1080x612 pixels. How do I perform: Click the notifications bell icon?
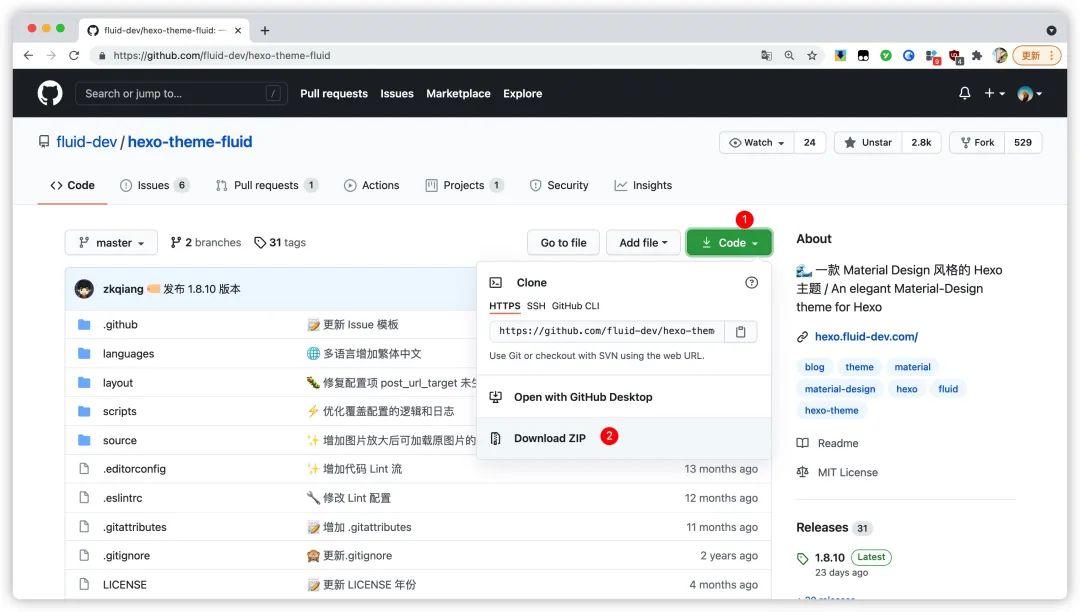click(x=964, y=93)
